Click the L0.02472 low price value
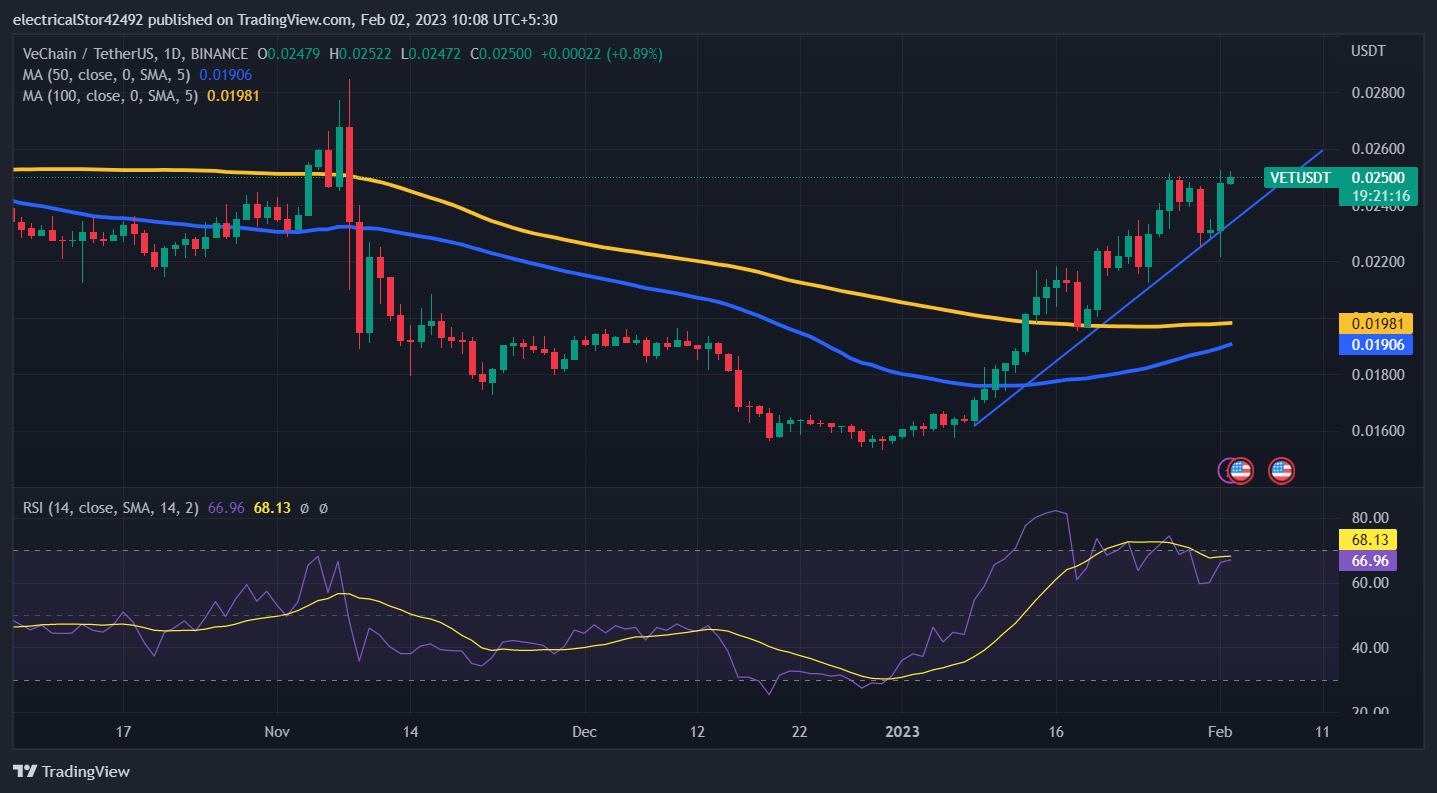This screenshot has width=1437, height=793. 431,53
